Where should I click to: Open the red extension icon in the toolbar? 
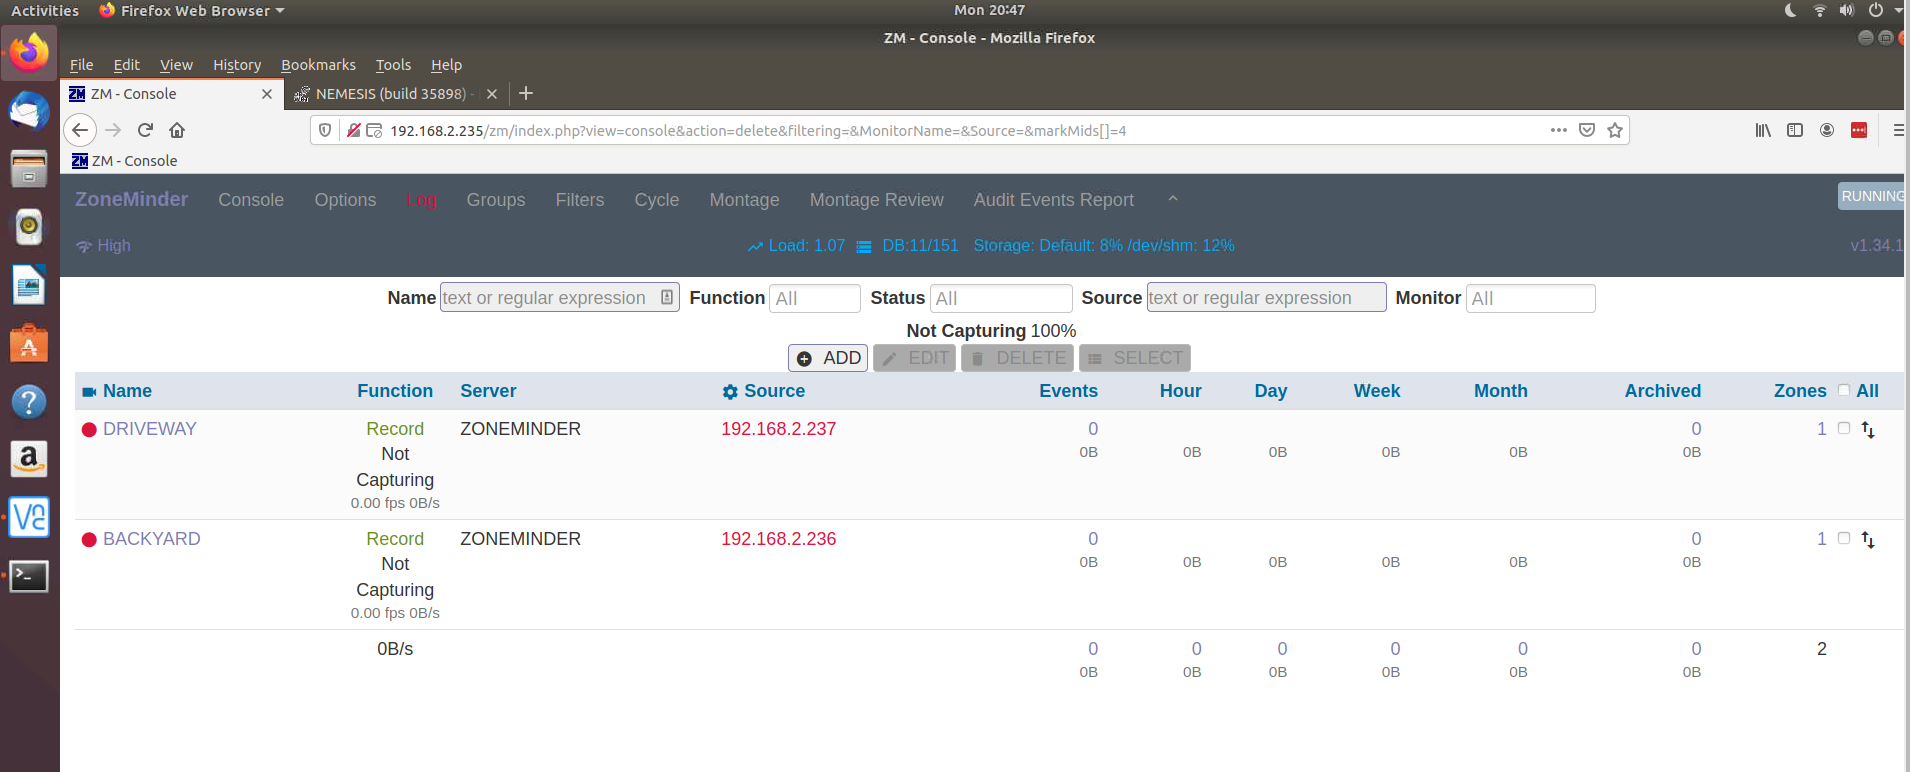point(1859,130)
